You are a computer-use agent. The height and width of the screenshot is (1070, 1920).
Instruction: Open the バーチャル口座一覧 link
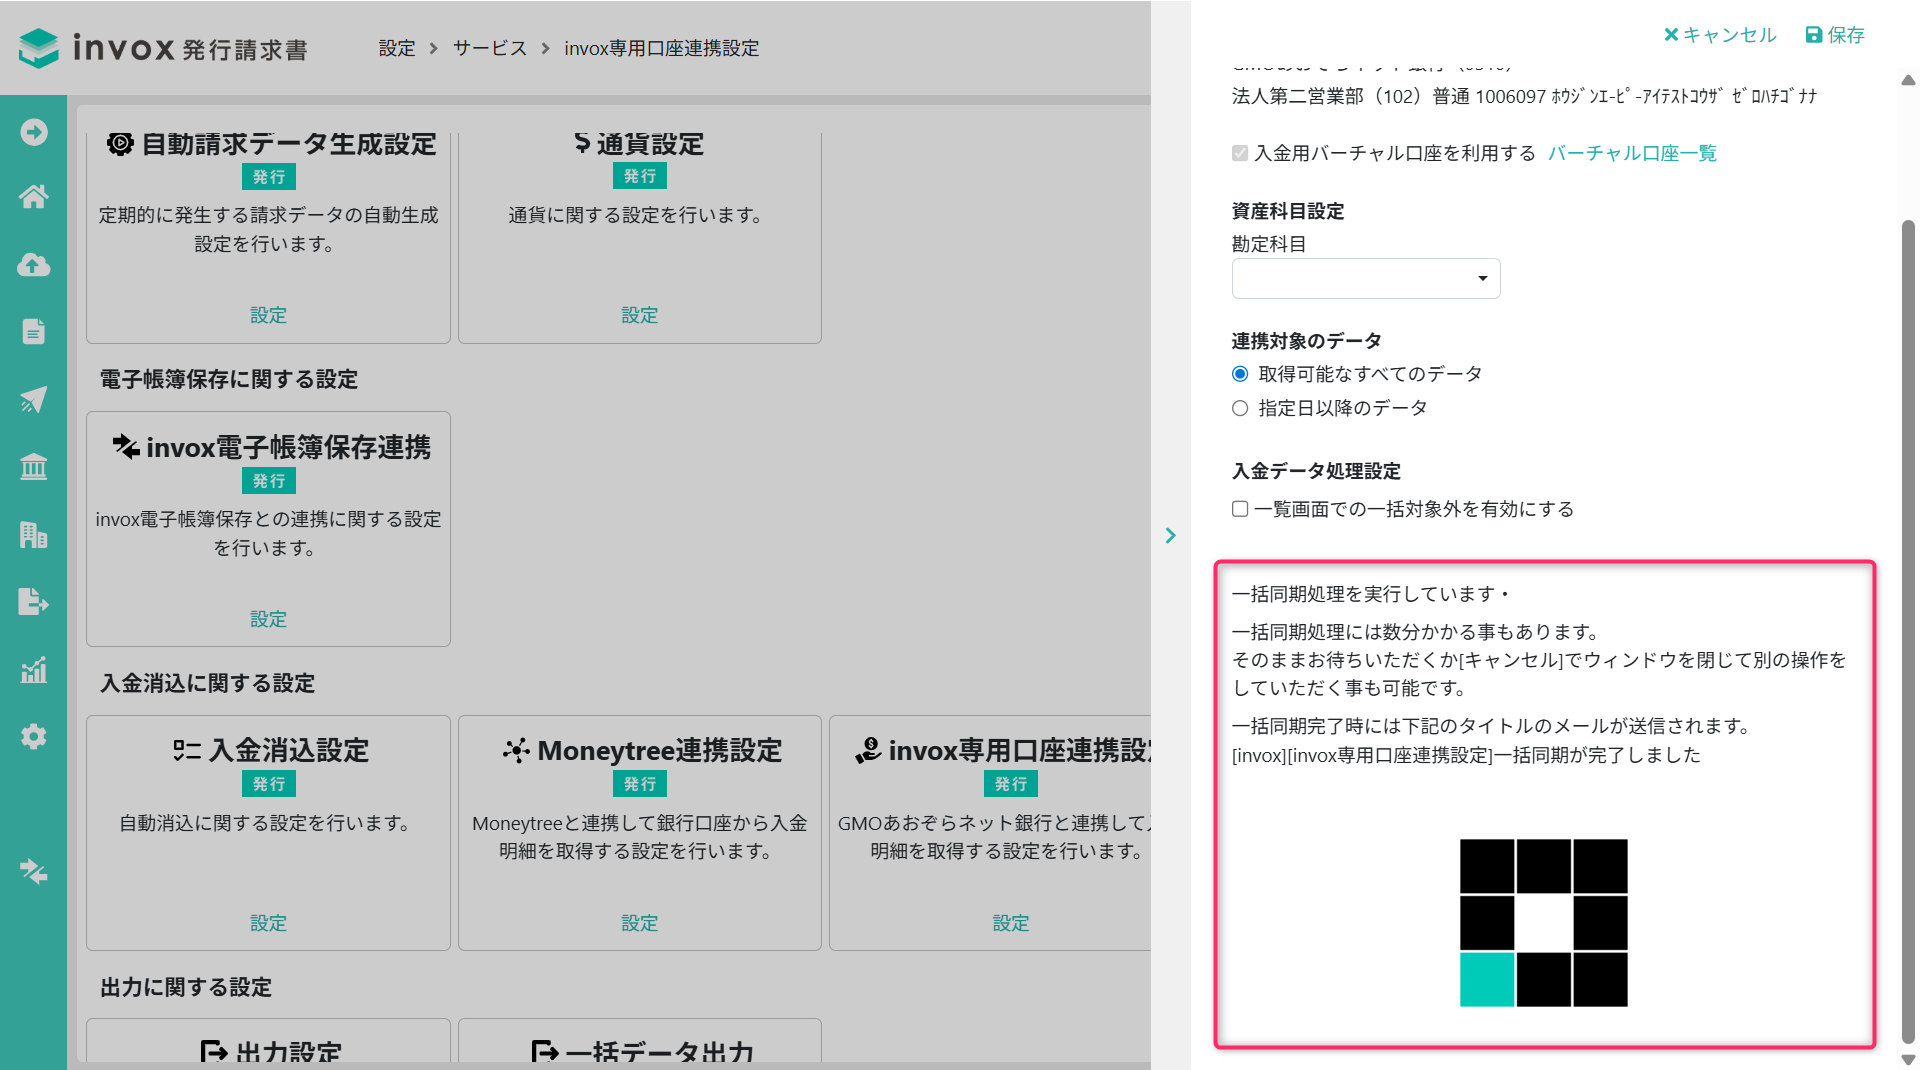point(1632,153)
